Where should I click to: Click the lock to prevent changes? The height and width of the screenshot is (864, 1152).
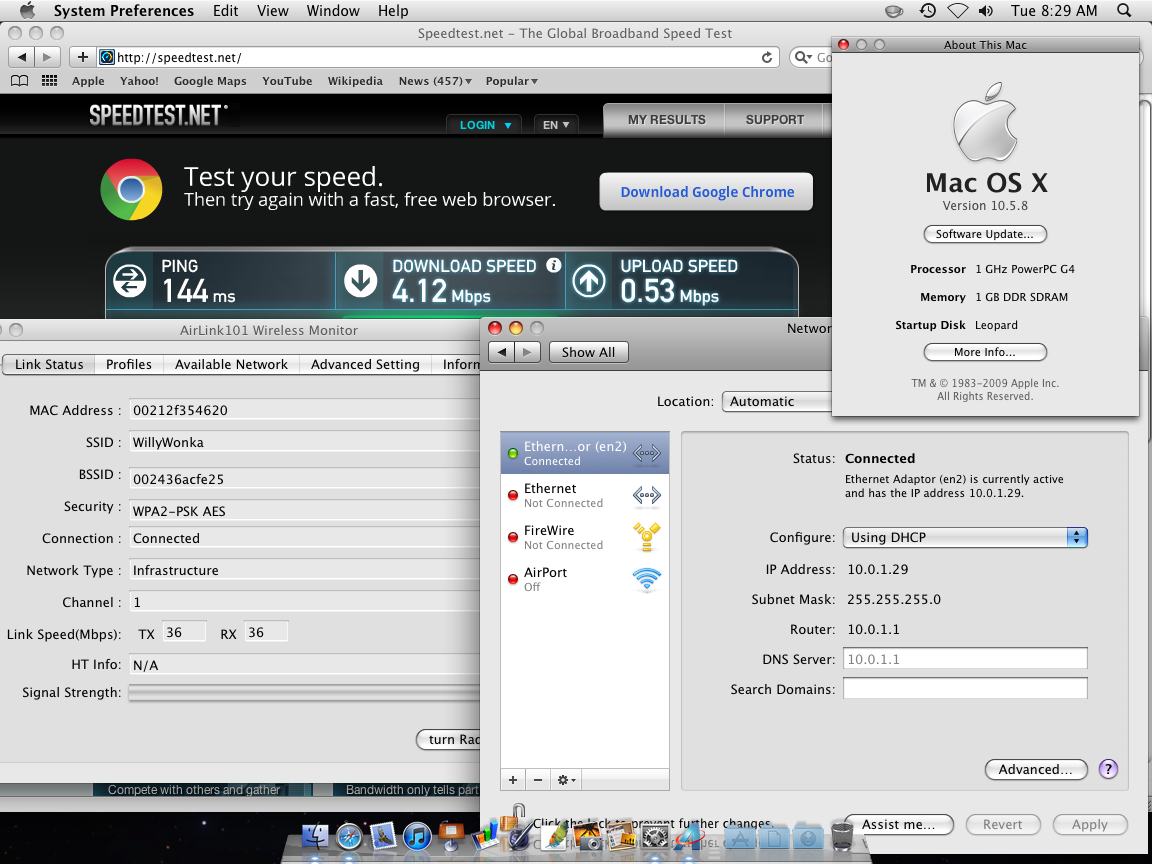[x=513, y=817]
